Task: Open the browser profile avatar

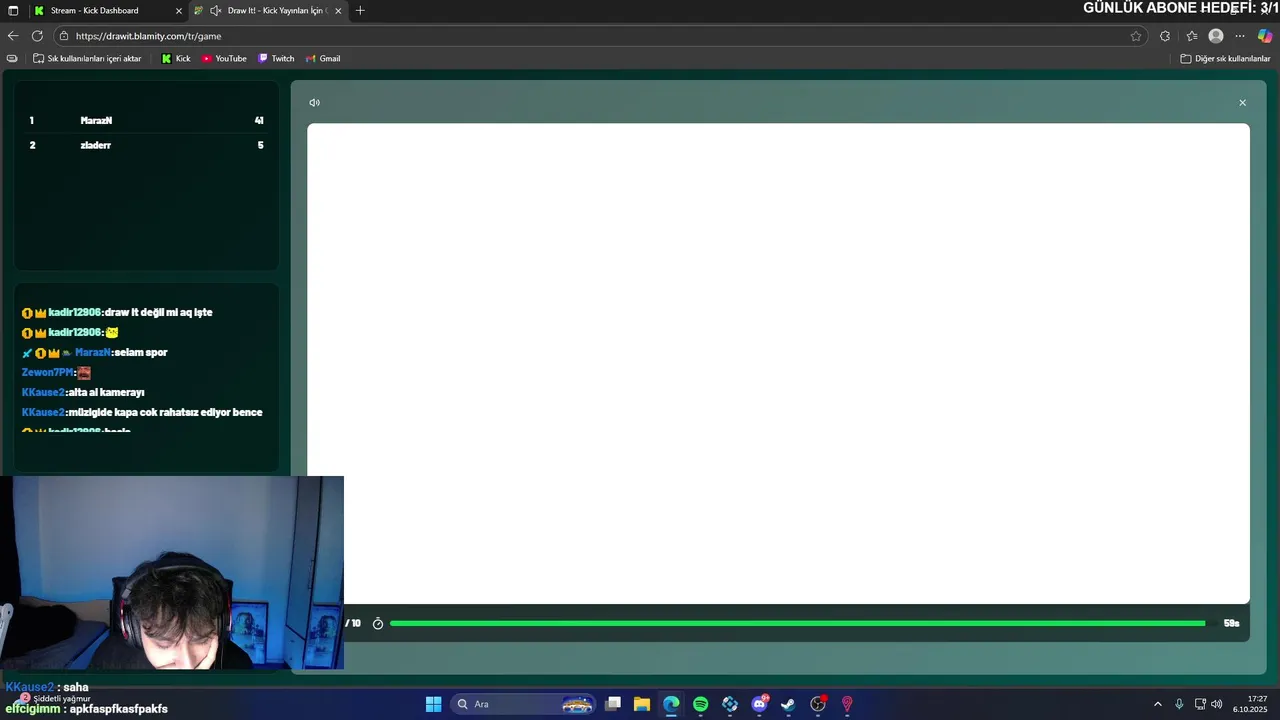Action: tap(1216, 36)
